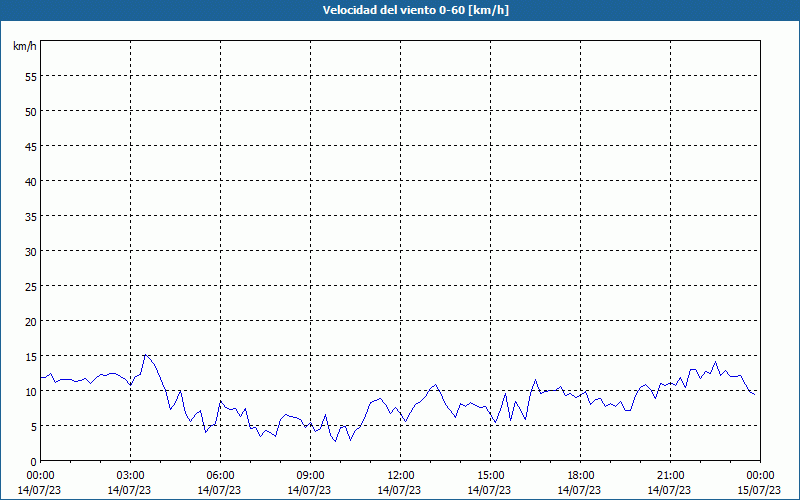Click the y-axis label '15'
800x500 pixels.
click(x=31, y=356)
